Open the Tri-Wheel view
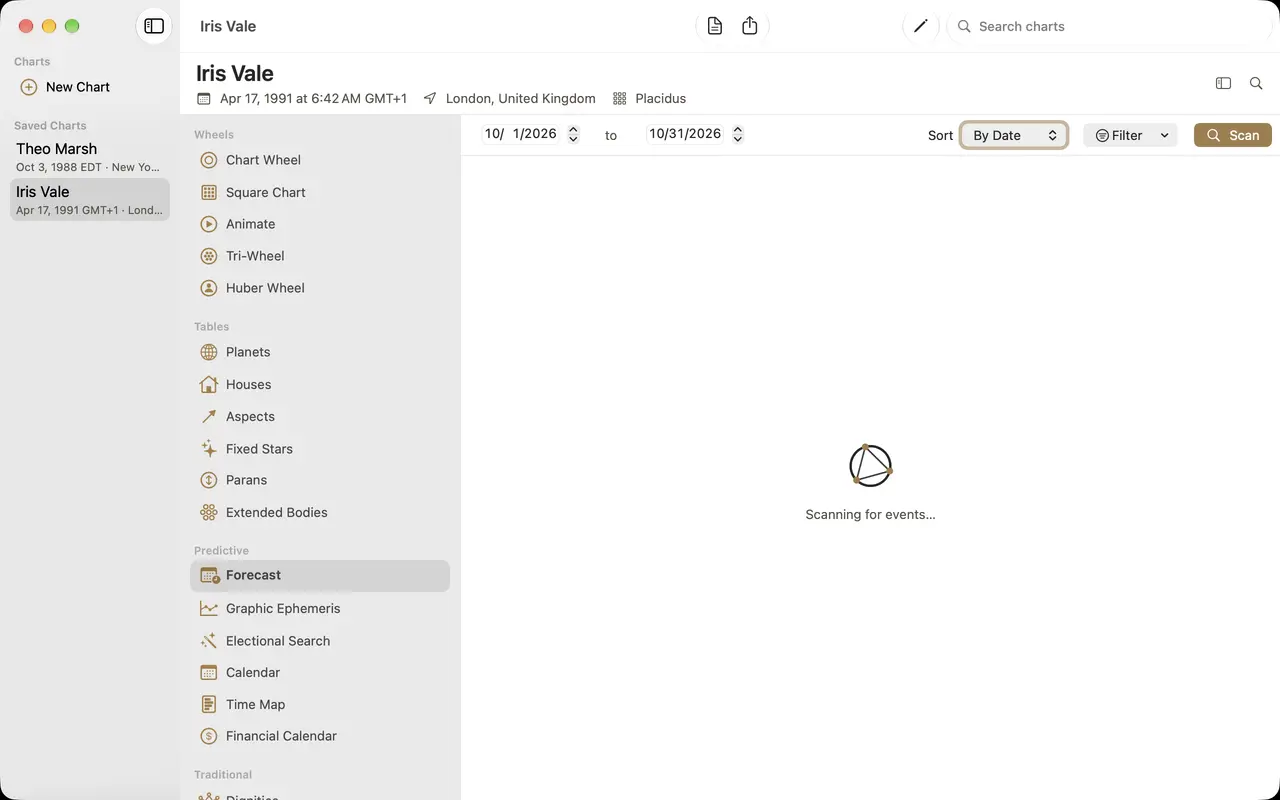The height and width of the screenshot is (800, 1280). 320,256
